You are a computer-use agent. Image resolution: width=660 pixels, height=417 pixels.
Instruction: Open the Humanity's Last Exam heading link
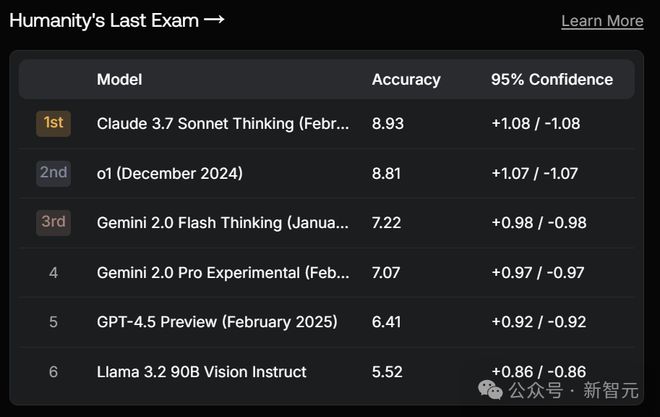[x=116, y=20]
